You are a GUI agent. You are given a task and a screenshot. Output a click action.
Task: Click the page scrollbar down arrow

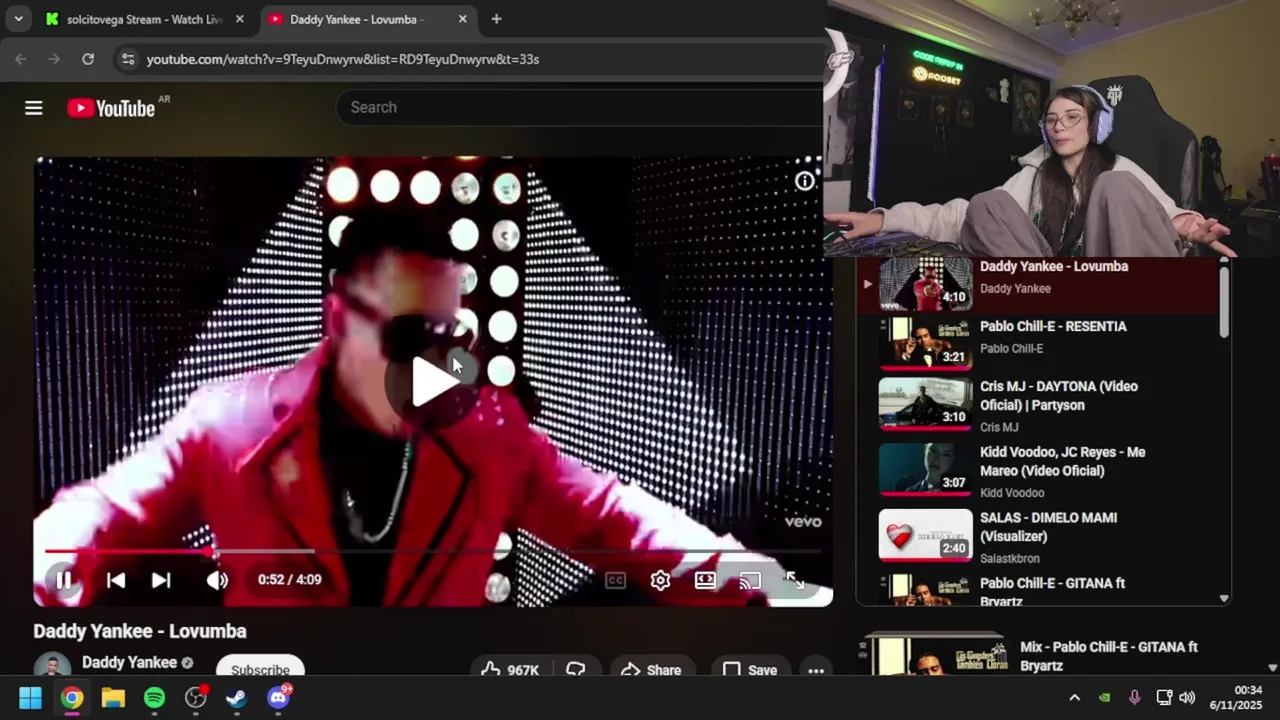[x=1272, y=667]
